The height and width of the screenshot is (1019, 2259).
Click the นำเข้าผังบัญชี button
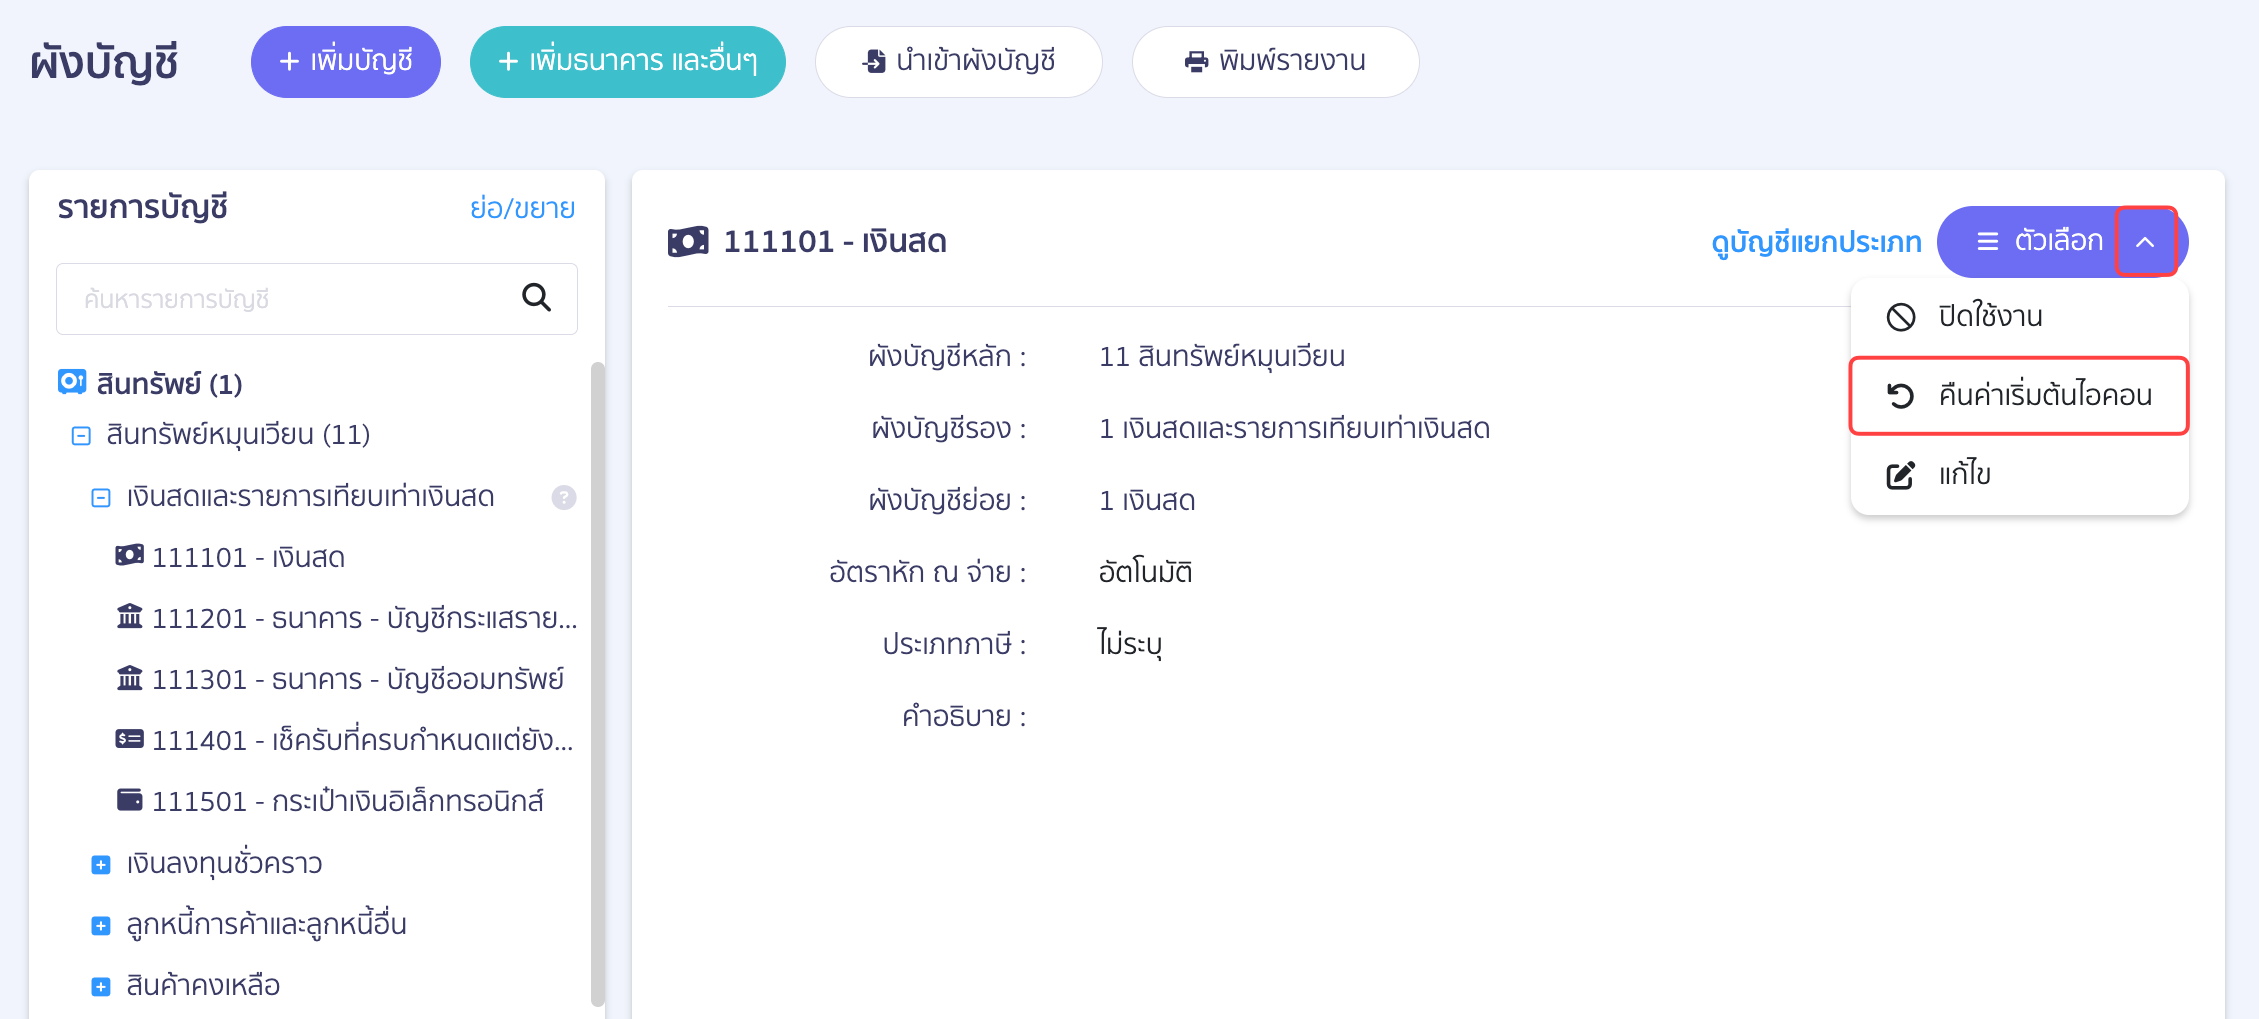[958, 61]
